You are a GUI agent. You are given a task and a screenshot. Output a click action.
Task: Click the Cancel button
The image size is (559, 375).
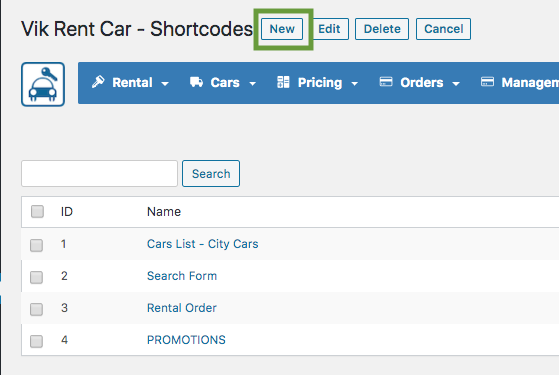(443, 29)
